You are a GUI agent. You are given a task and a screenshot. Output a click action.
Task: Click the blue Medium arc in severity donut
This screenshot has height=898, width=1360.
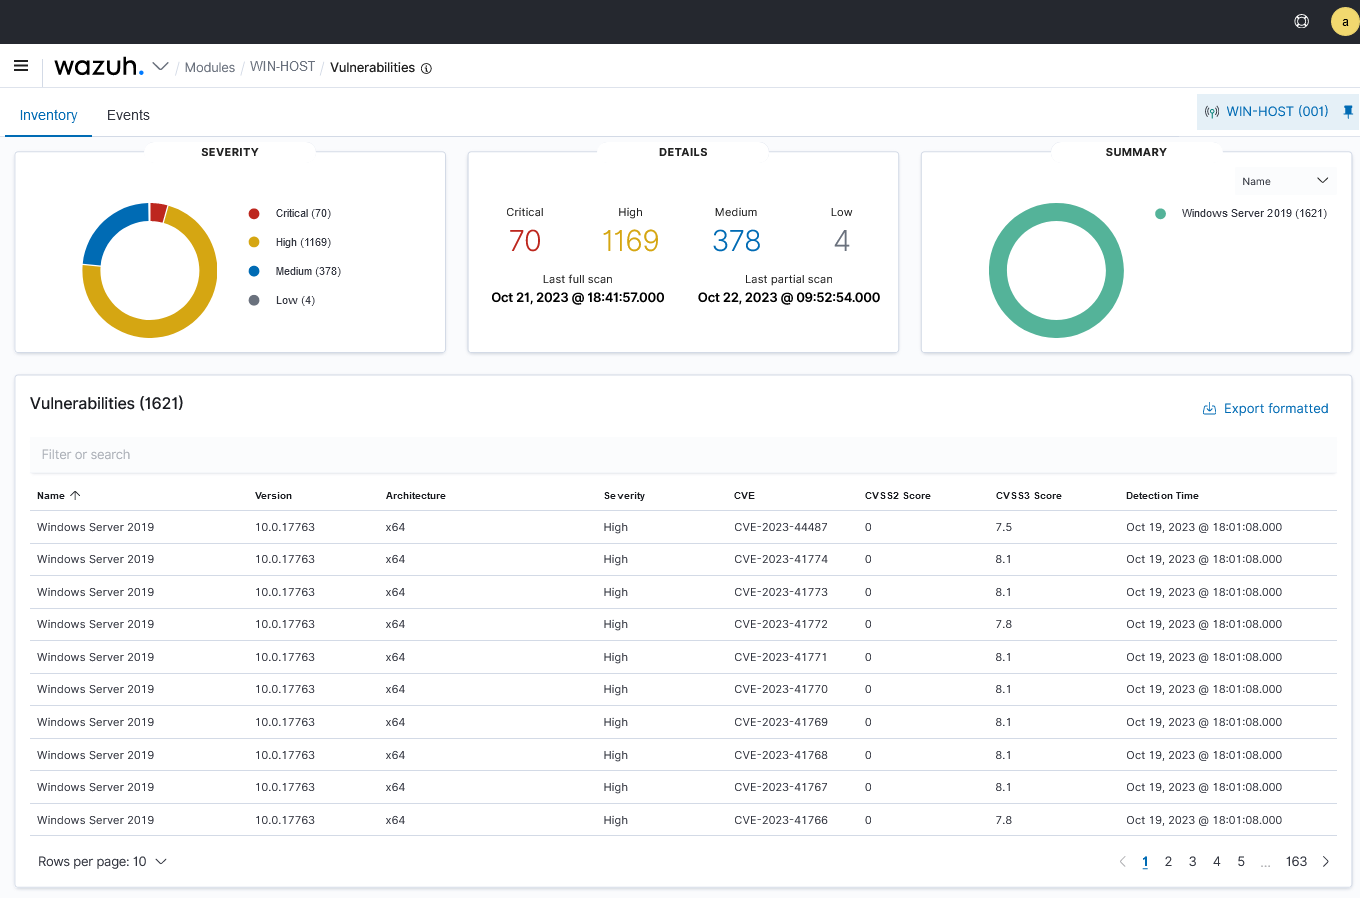pos(109,228)
